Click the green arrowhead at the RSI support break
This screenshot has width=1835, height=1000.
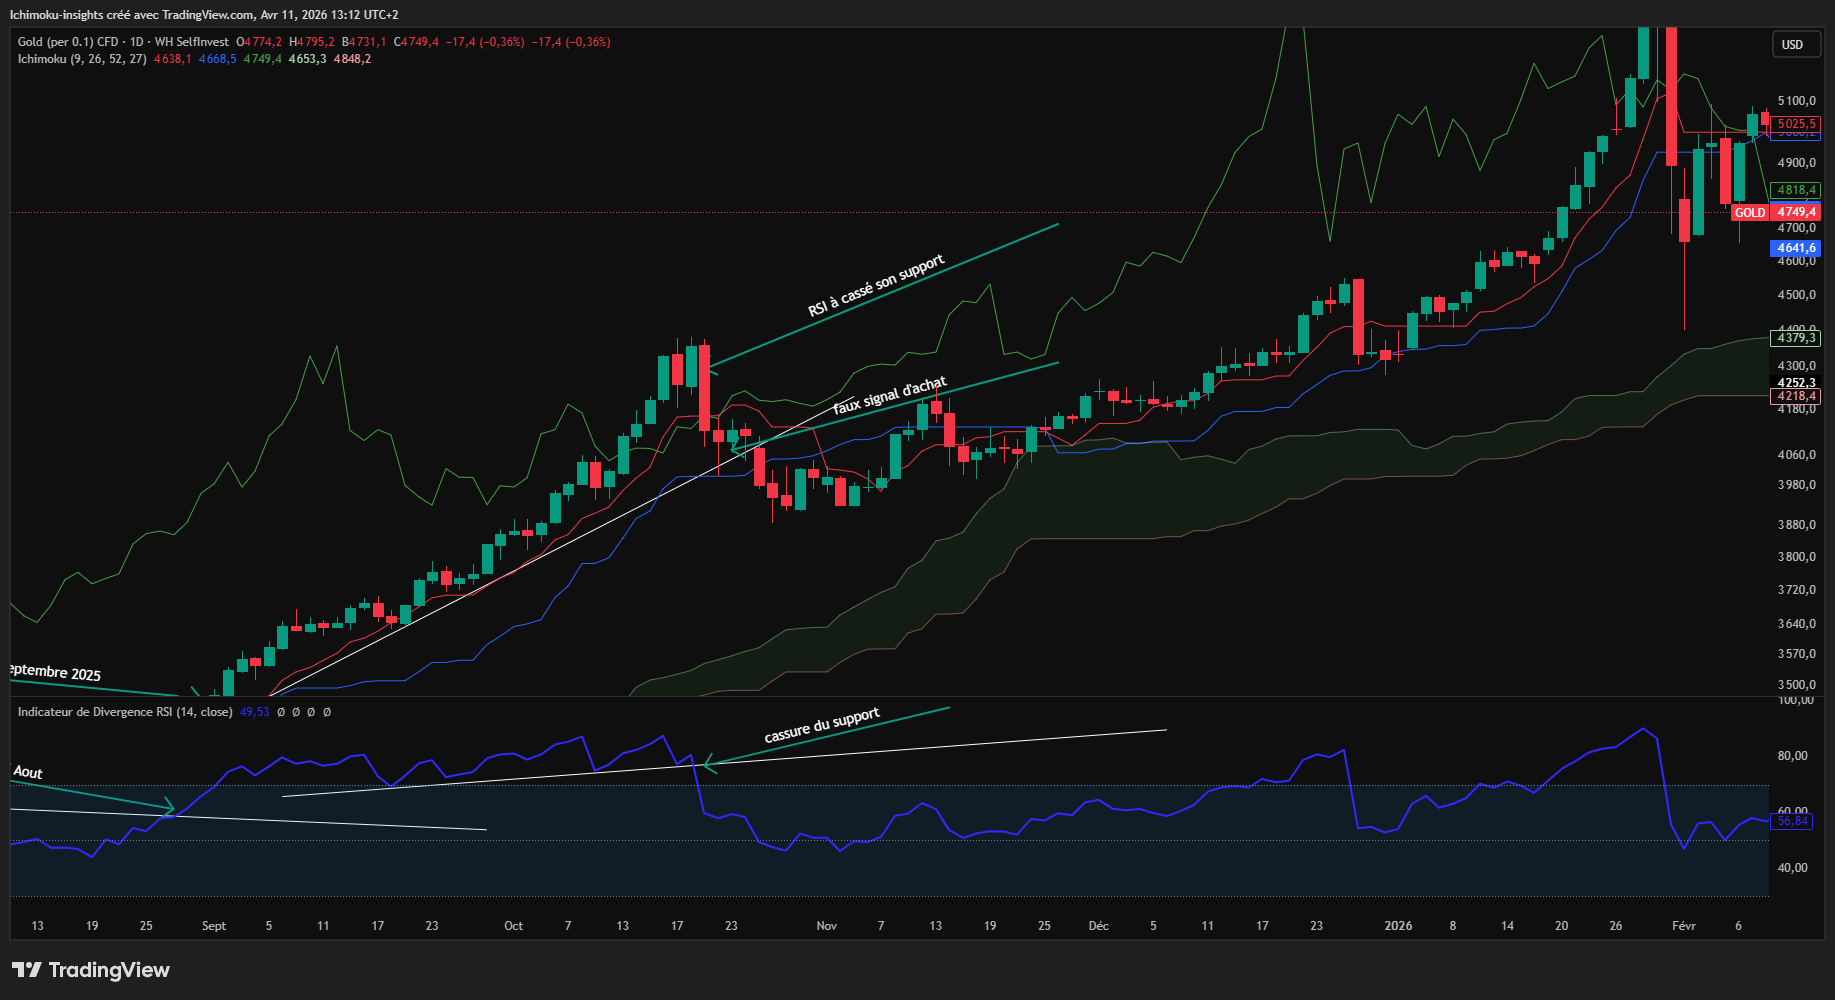coord(709,765)
